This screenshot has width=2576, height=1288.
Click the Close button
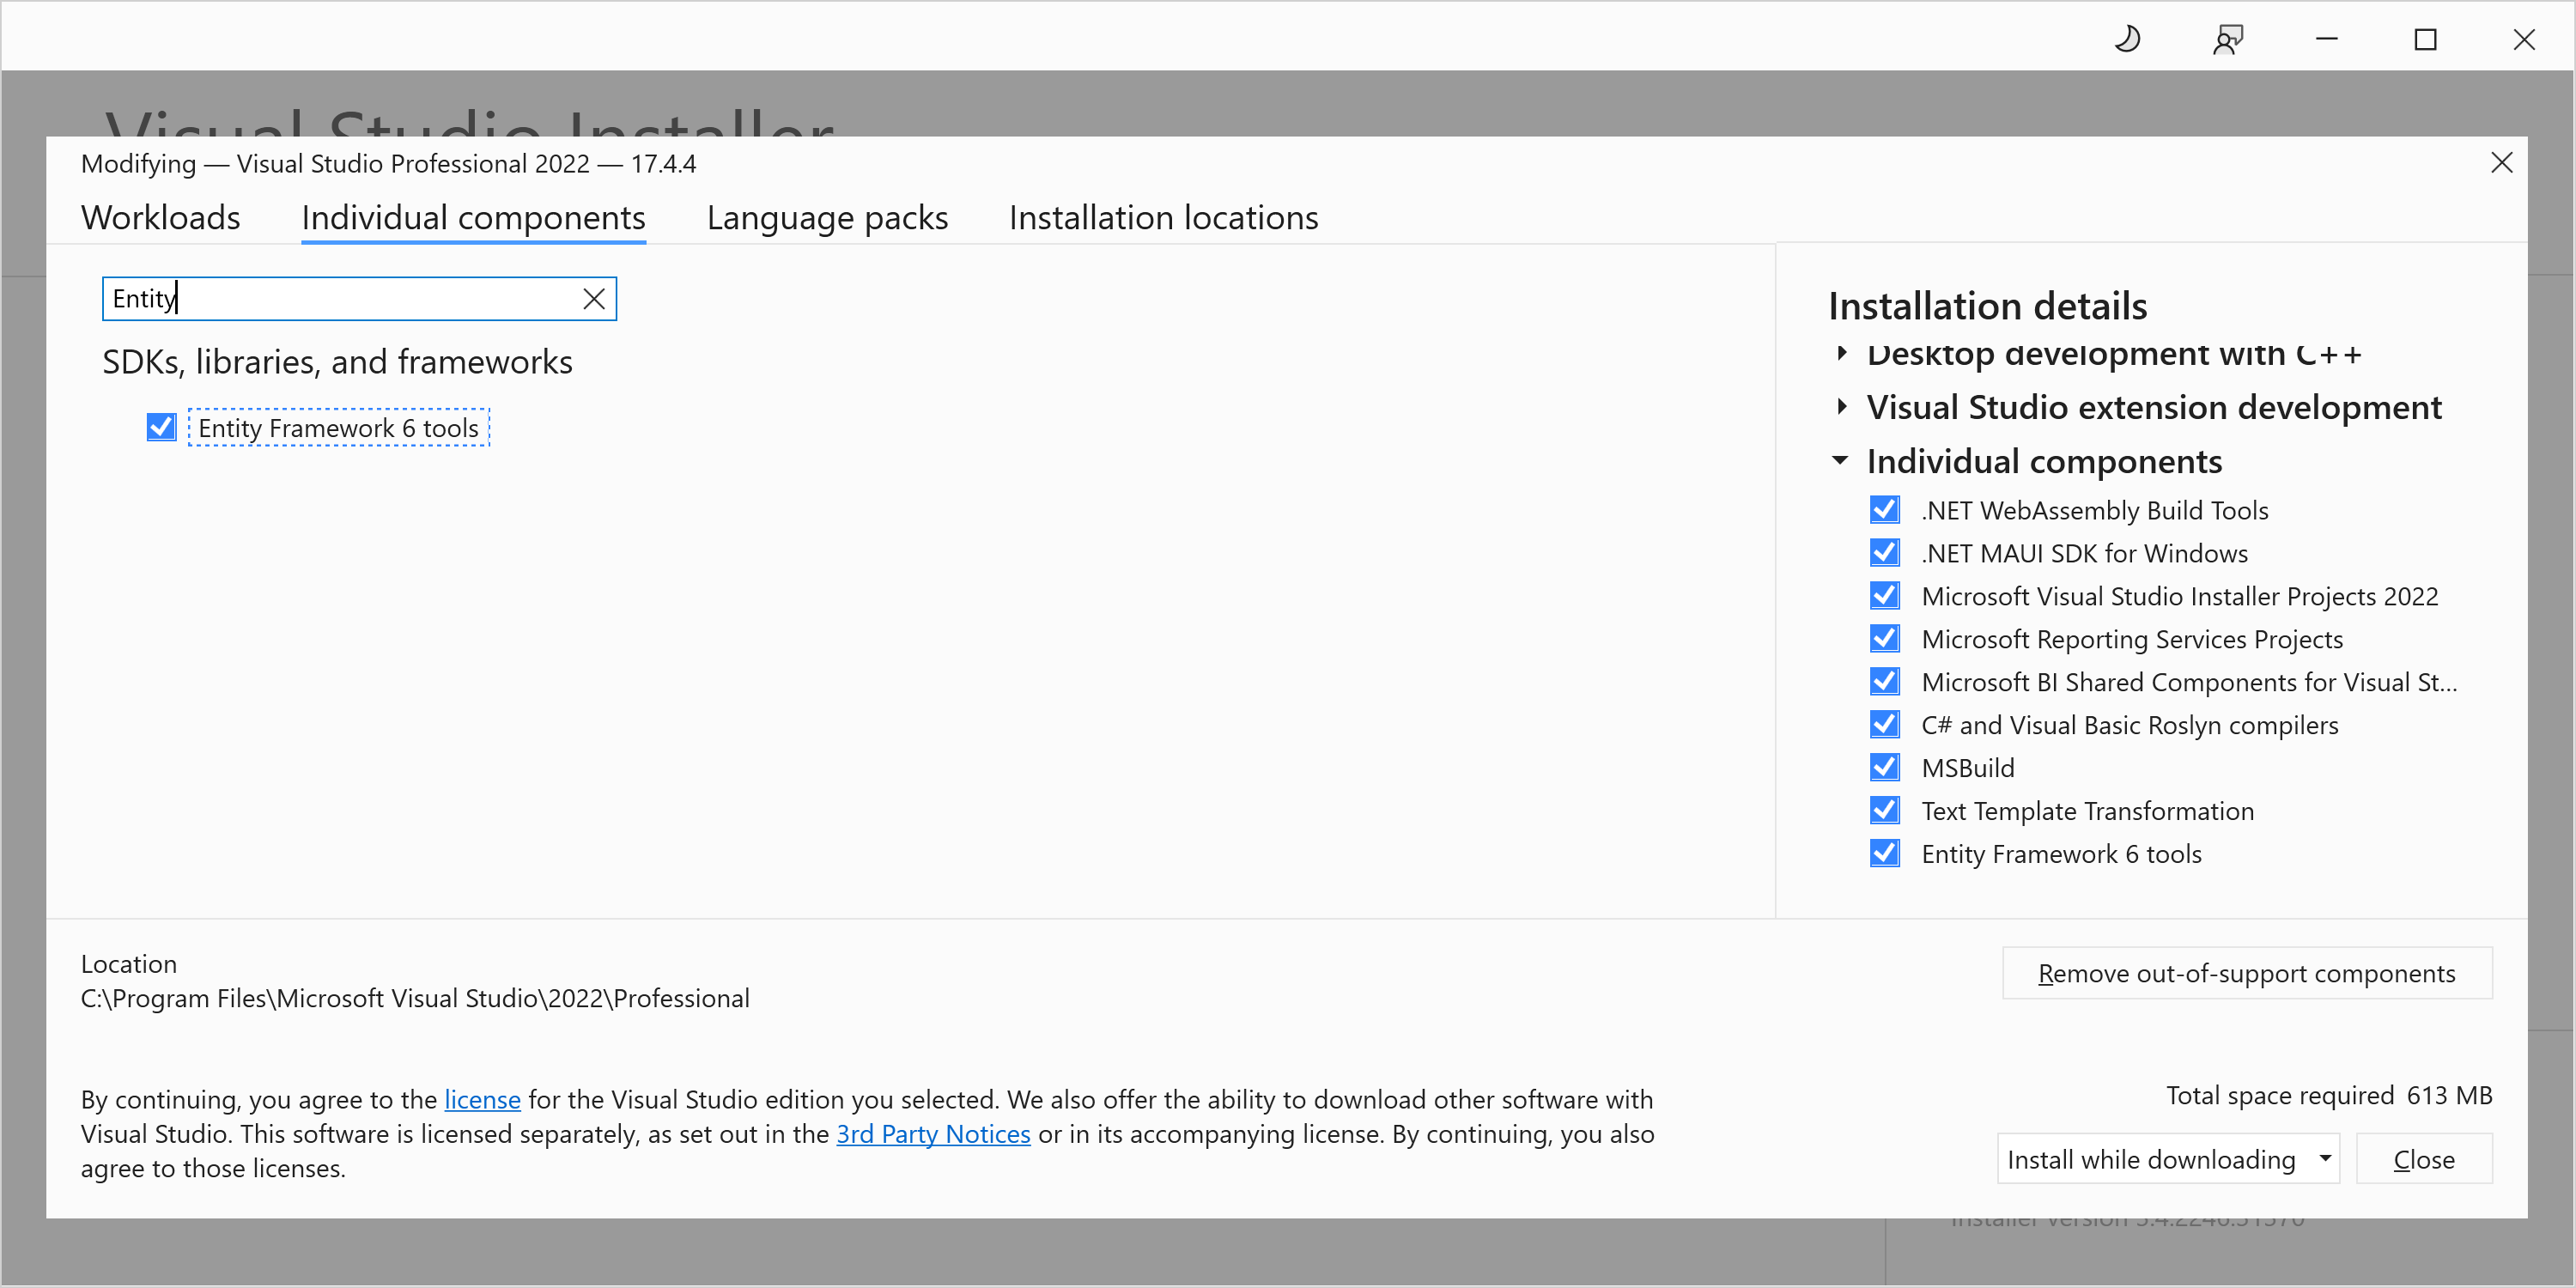click(2423, 1159)
